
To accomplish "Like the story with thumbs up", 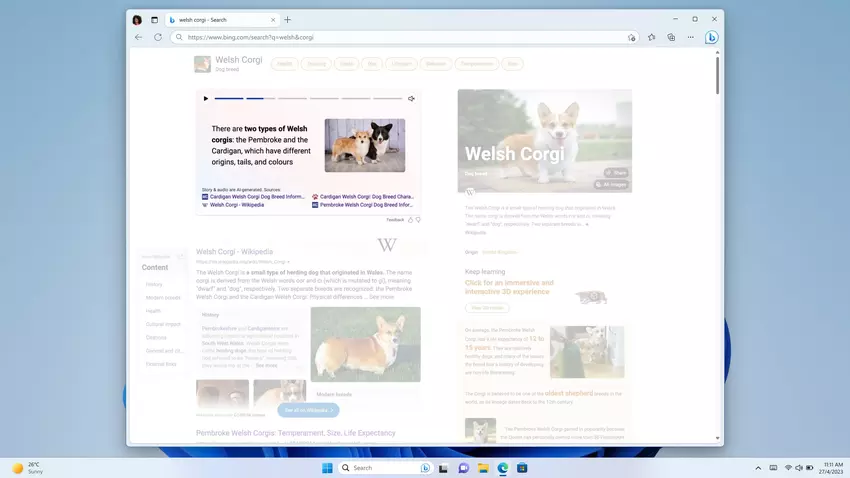I will 410,219.
